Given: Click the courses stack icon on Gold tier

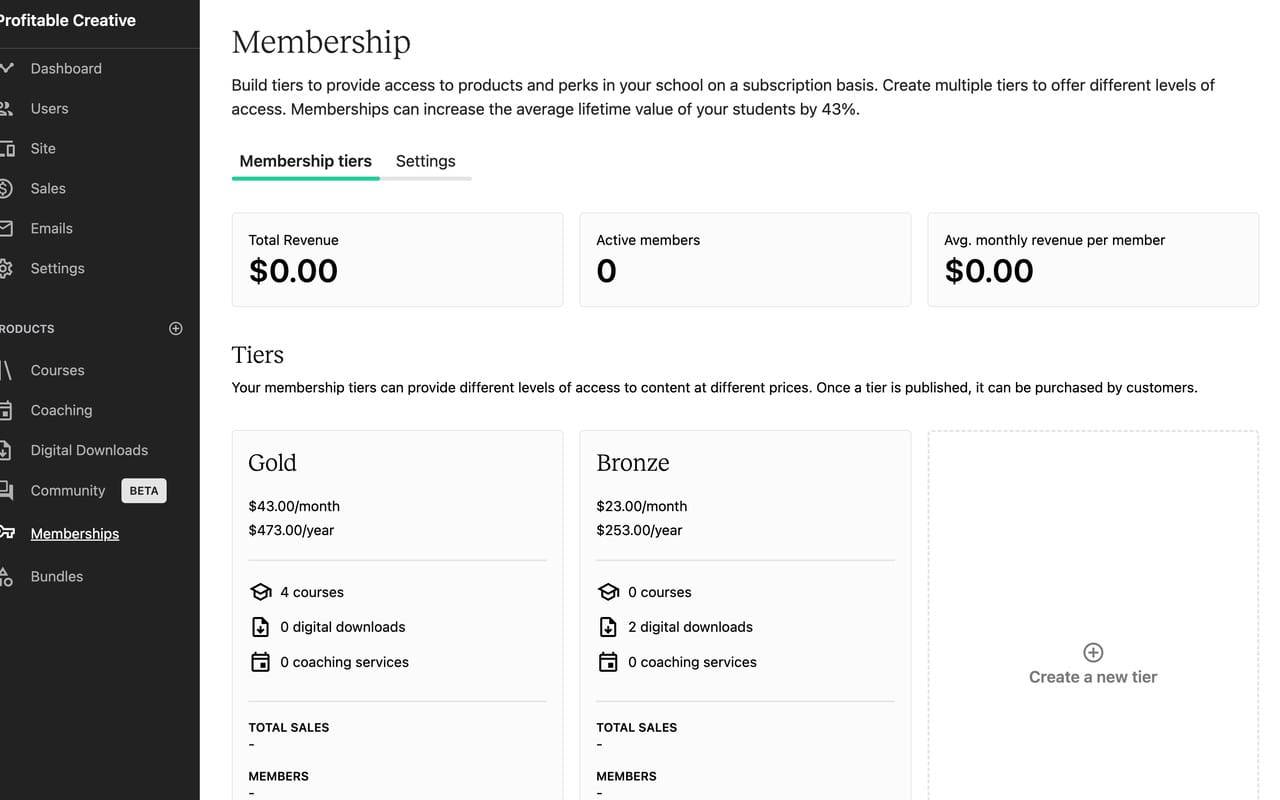Looking at the screenshot, I should (x=261, y=591).
